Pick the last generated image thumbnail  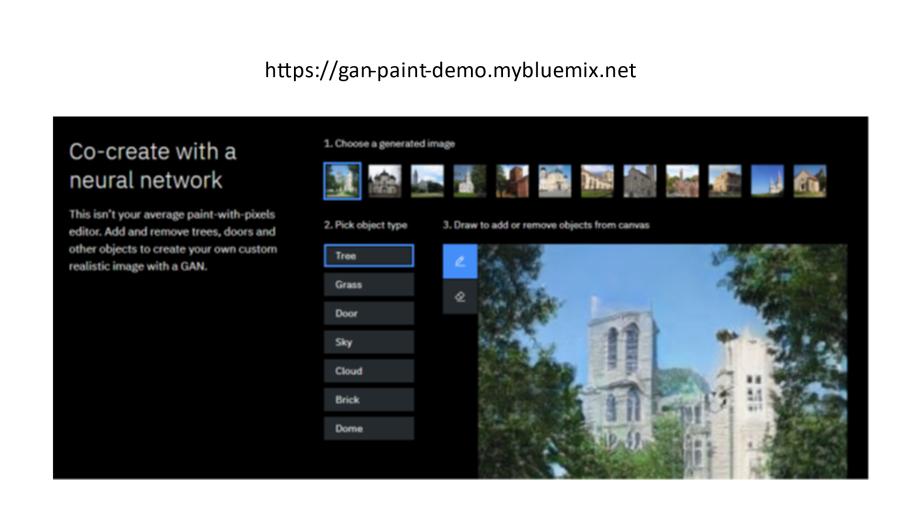(810, 181)
